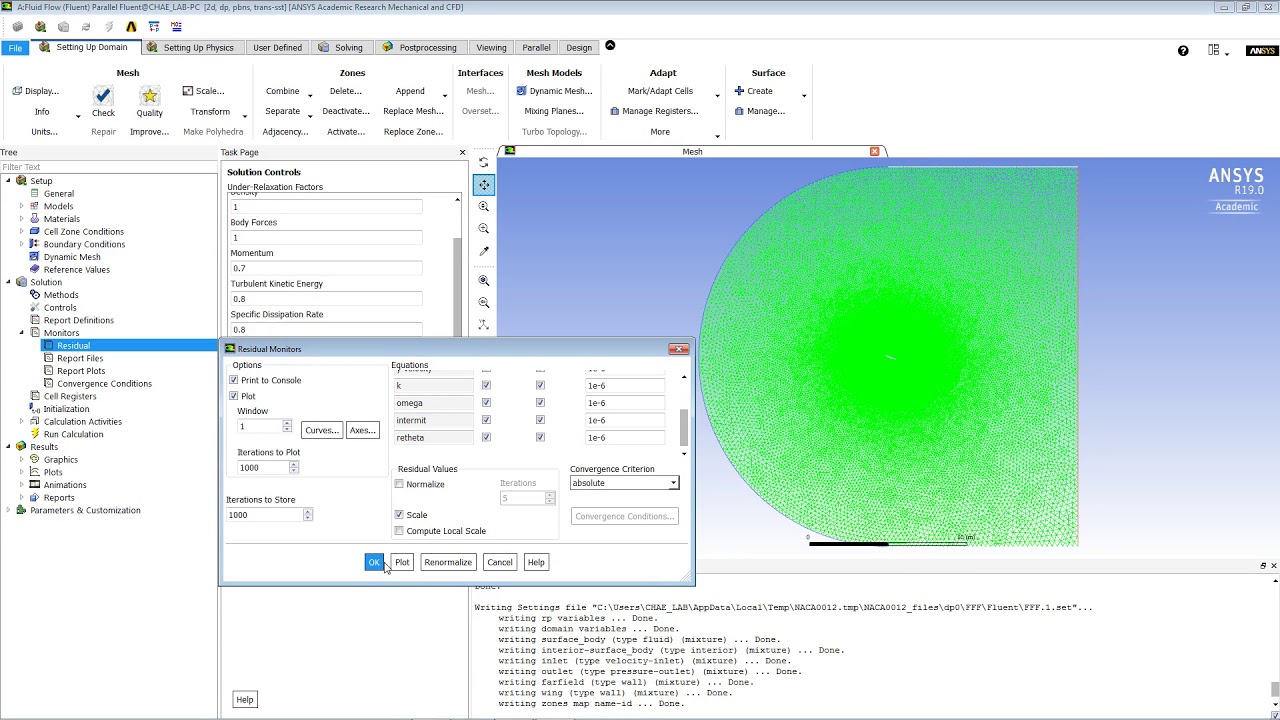The height and width of the screenshot is (720, 1280).
Task: Expand the Parameters & Customization node
Action: coord(9,510)
